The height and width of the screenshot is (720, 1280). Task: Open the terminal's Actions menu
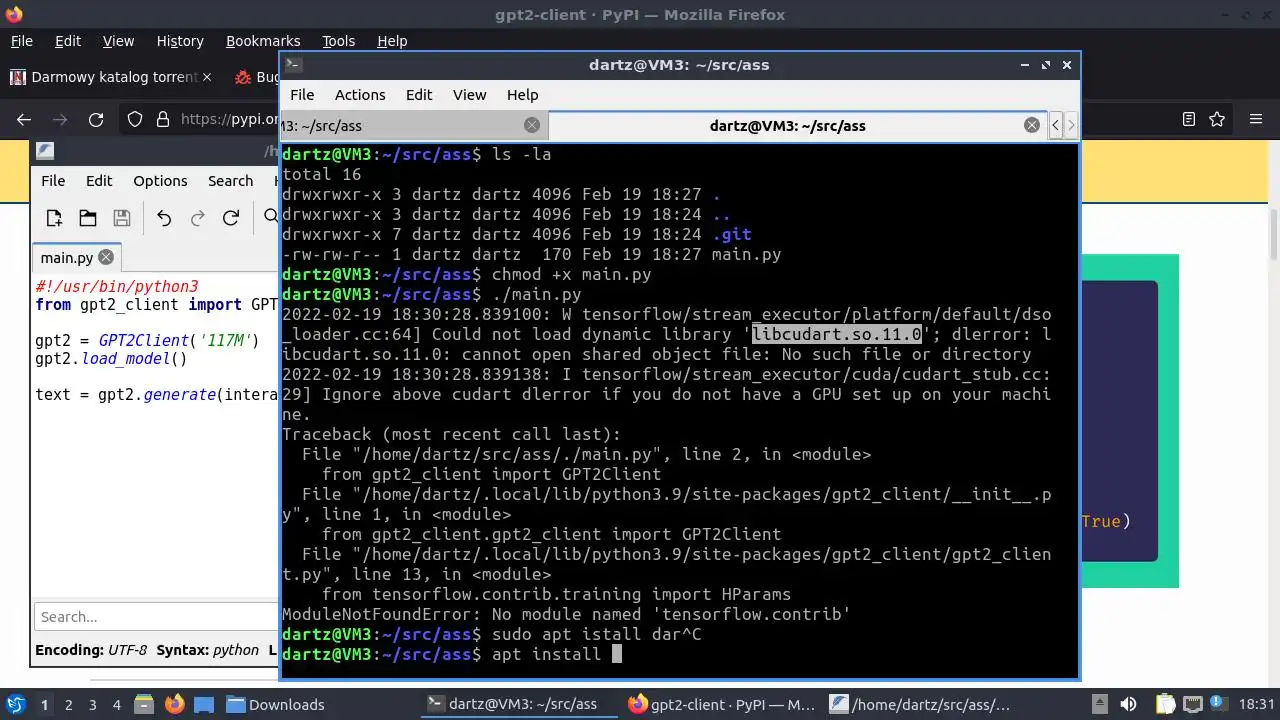coord(360,95)
